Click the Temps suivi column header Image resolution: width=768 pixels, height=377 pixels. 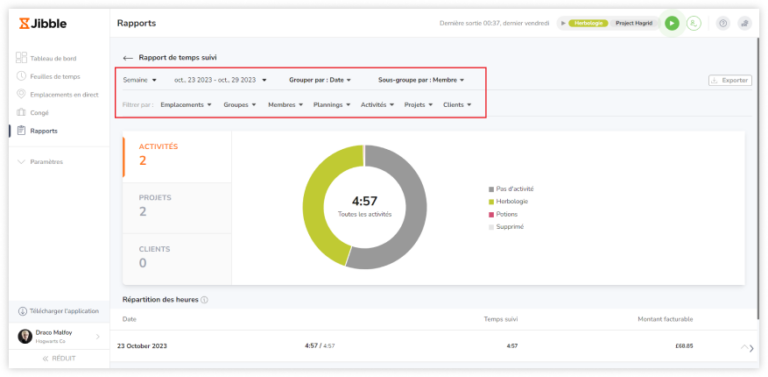click(x=501, y=319)
